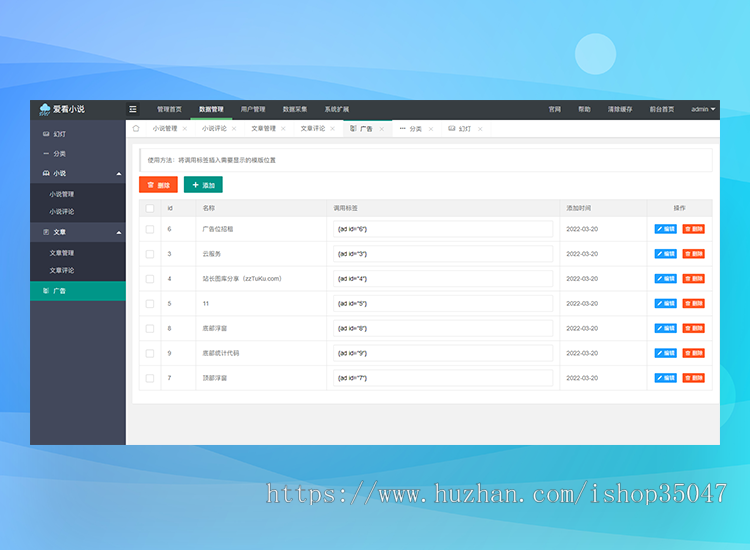The height and width of the screenshot is (550, 750).
Task: Switch to the 文章评论 tab
Action: coord(312,129)
